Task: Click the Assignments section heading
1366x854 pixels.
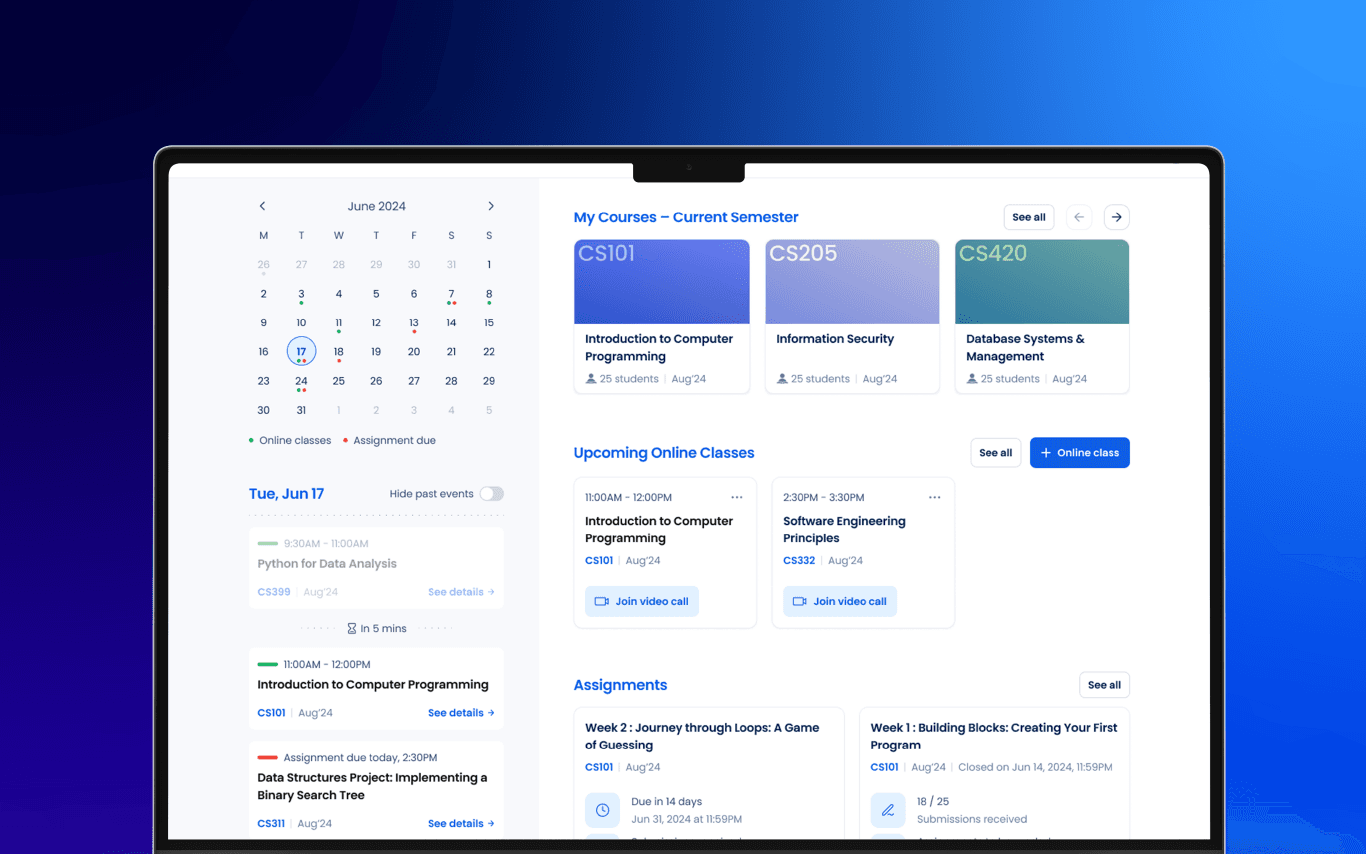Action: point(620,685)
